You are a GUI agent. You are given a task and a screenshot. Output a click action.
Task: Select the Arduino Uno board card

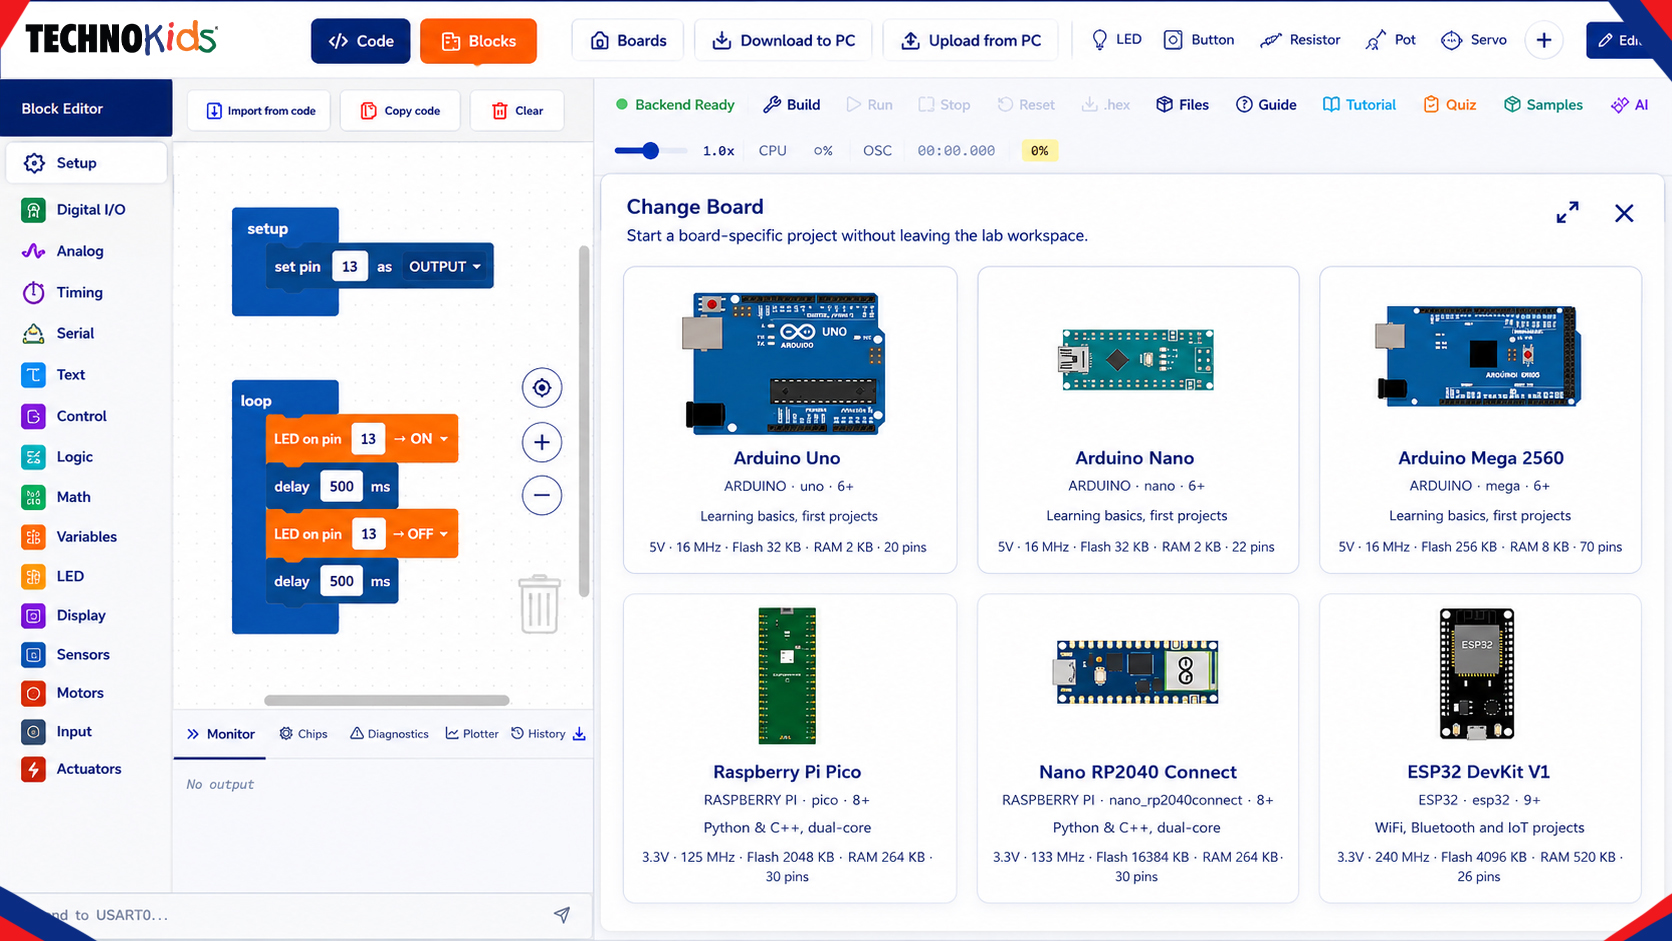click(x=790, y=420)
